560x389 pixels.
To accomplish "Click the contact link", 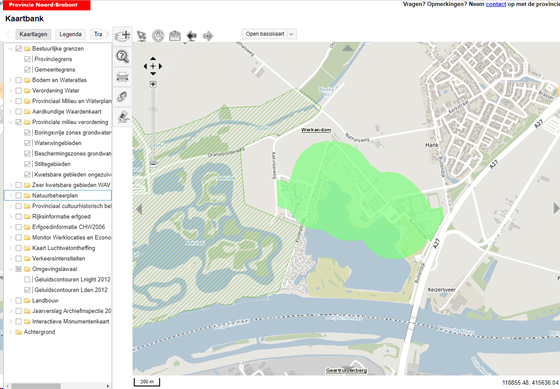I will click(496, 4).
